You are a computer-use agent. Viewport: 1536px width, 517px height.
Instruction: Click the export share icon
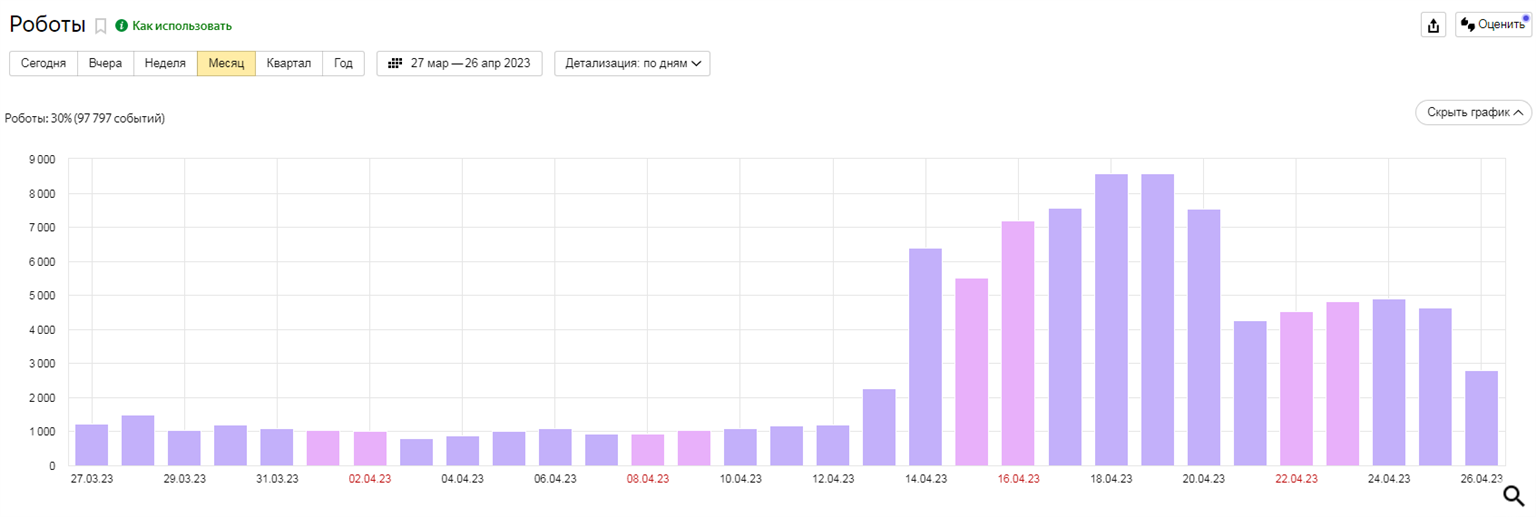(x=1433, y=25)
